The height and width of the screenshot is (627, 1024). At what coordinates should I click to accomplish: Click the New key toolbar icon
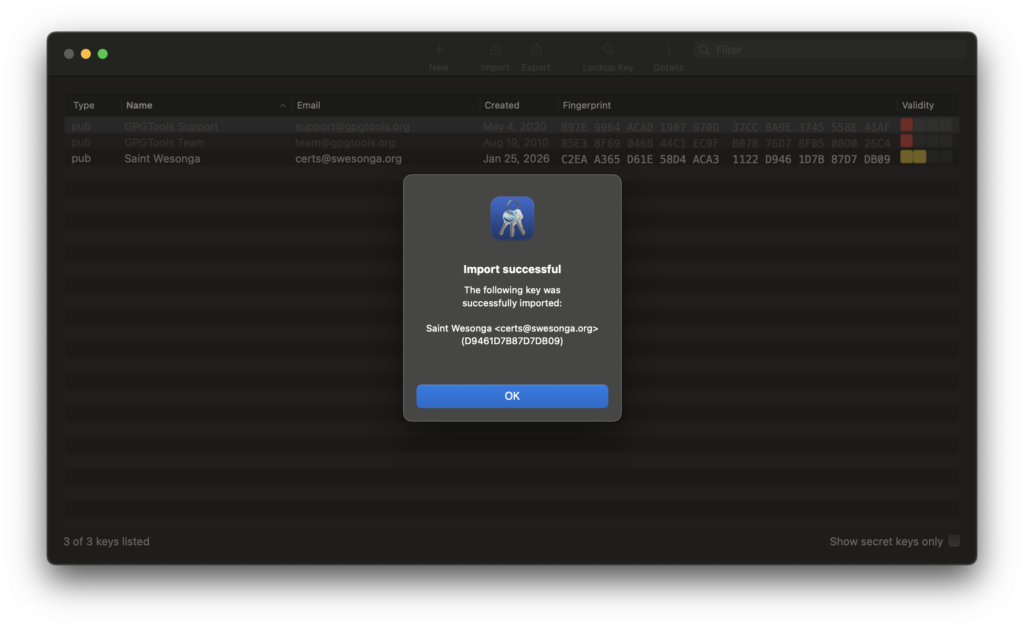coord(438,50)
